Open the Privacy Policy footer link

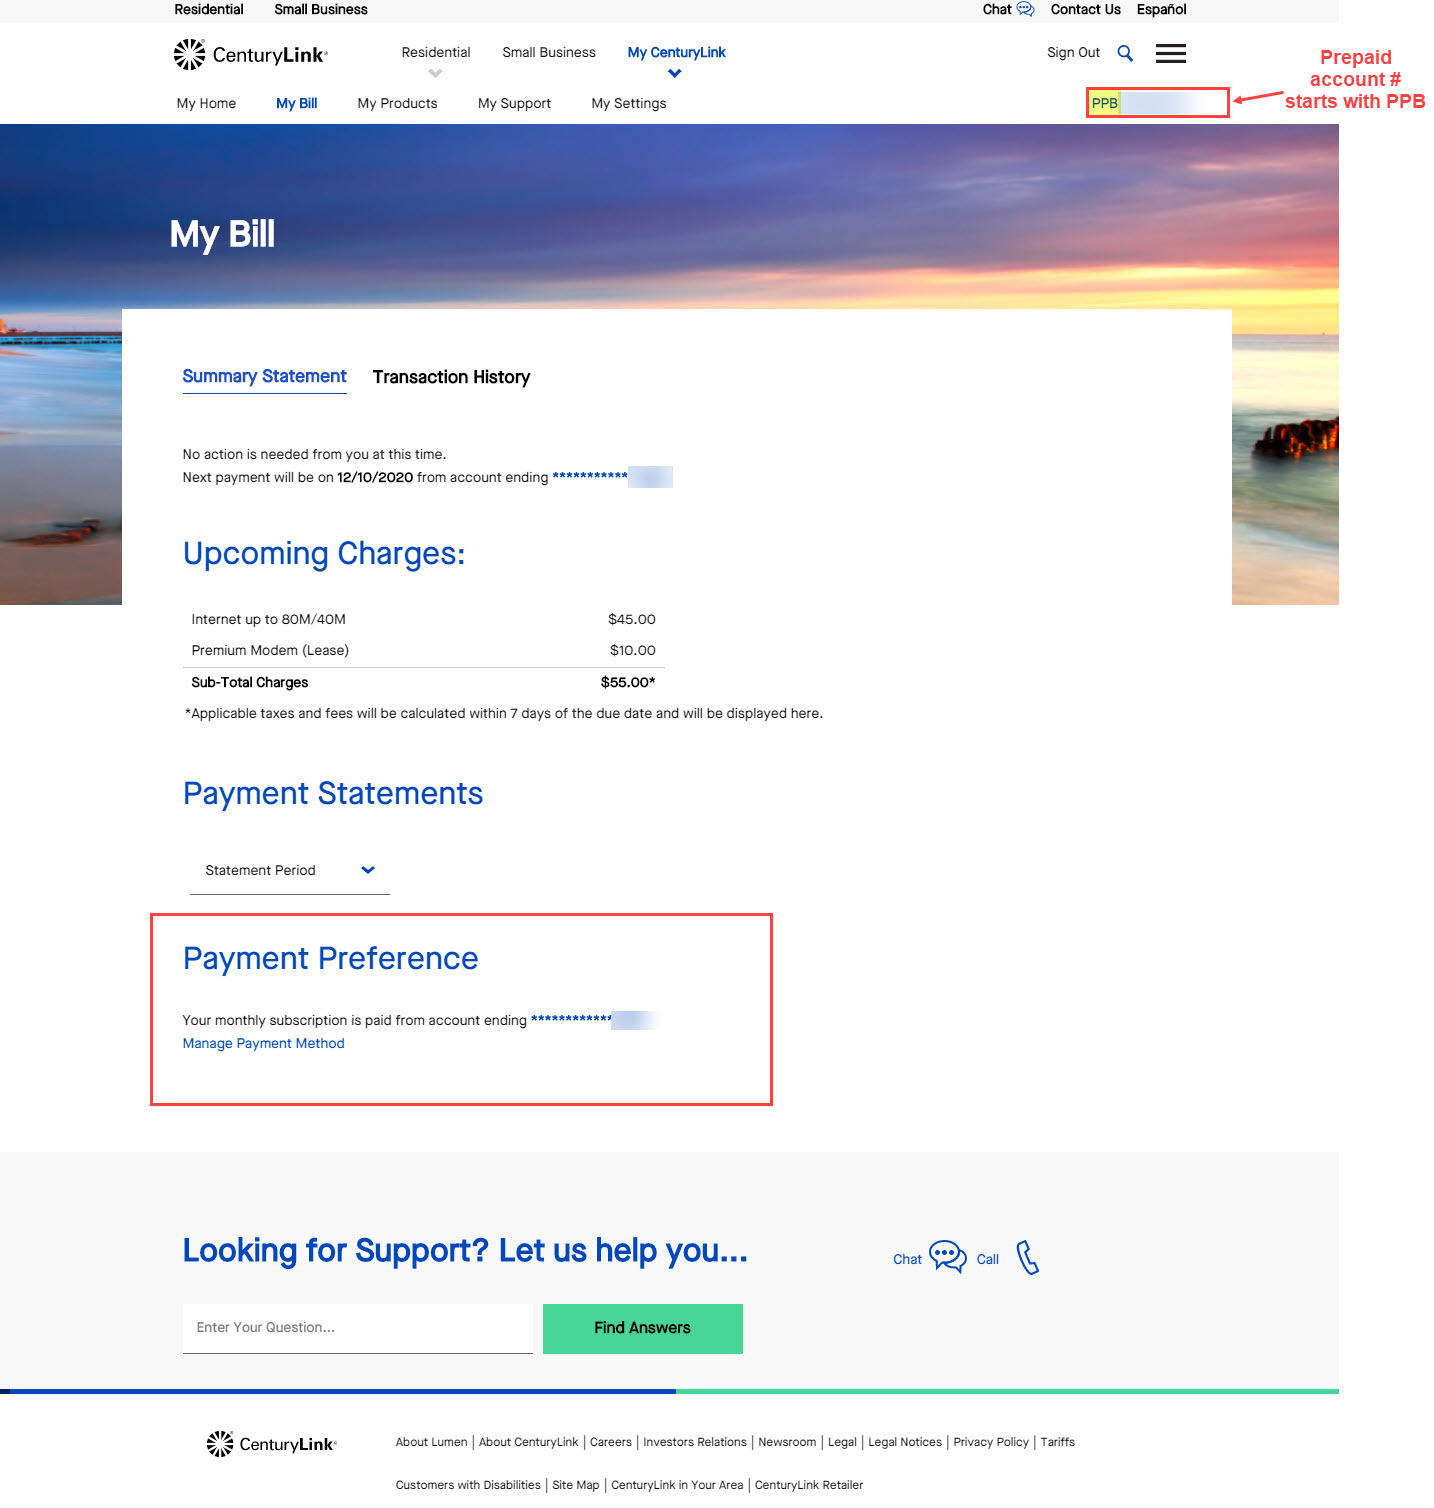tap(990, 1441)
